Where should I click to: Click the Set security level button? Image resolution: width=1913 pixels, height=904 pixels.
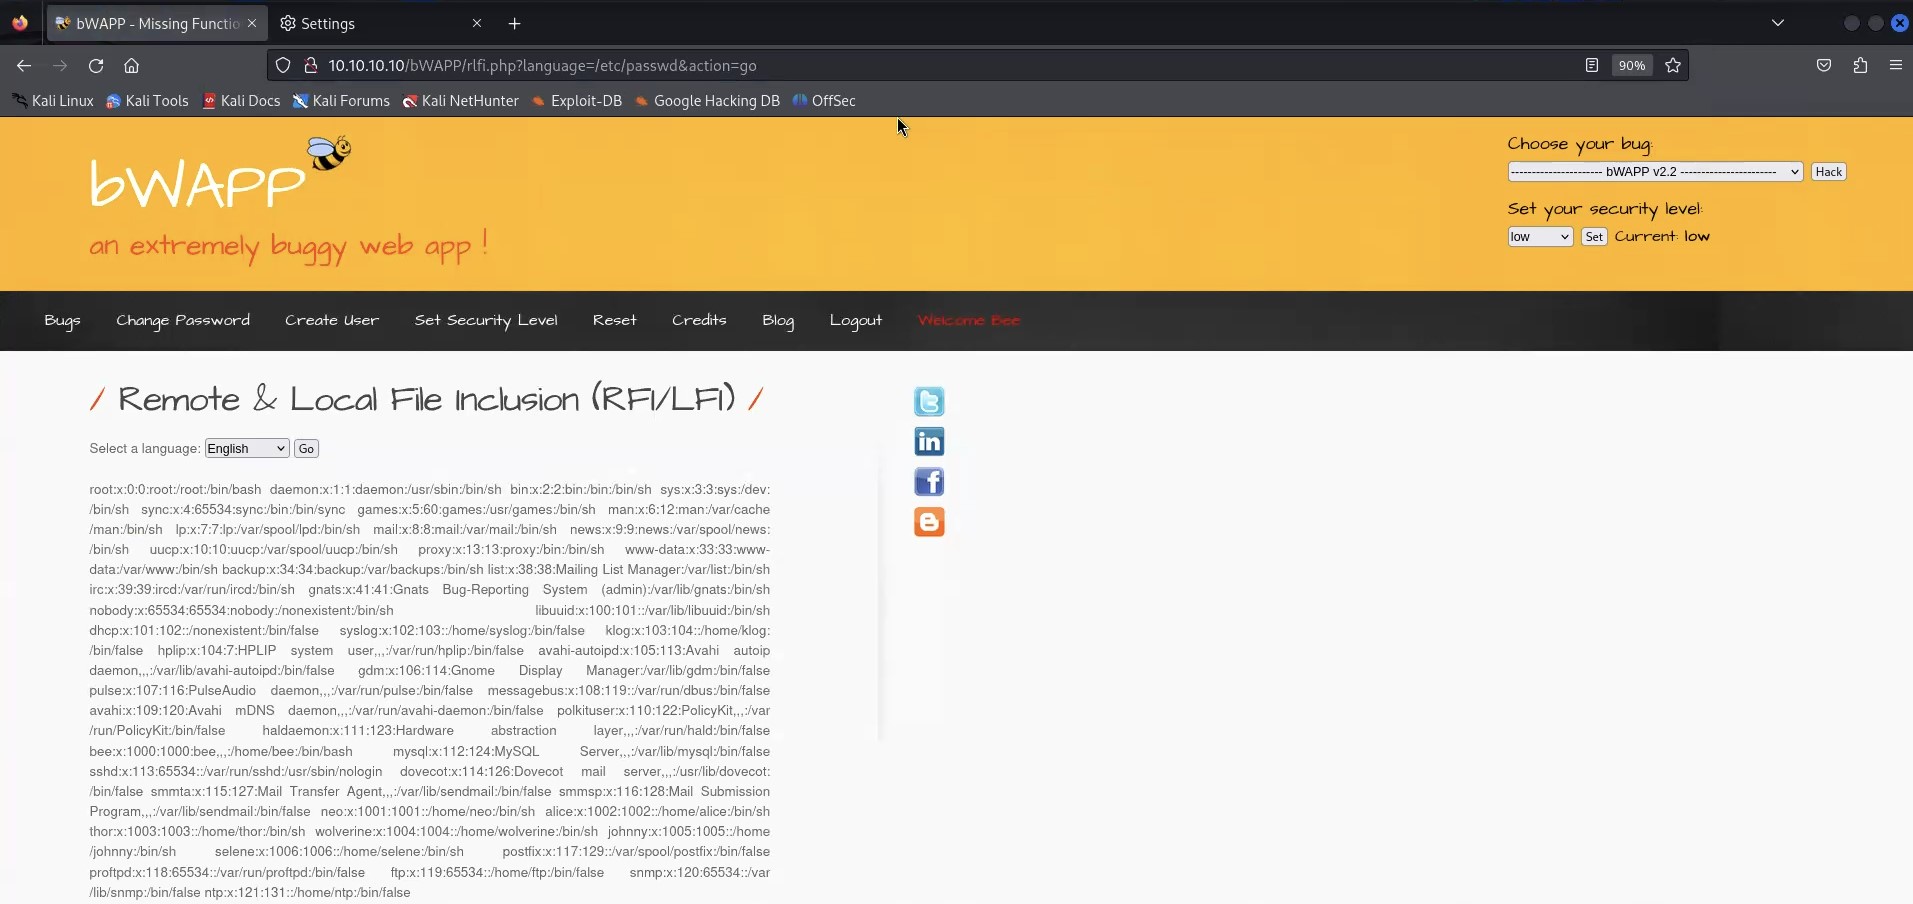(1594, 237)
